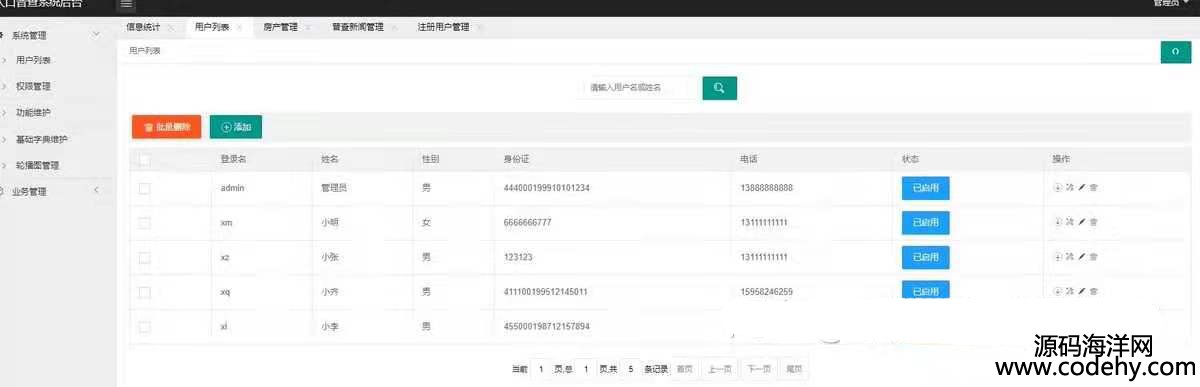Click the hamburger menu icon in top bar

coord(127,4)
